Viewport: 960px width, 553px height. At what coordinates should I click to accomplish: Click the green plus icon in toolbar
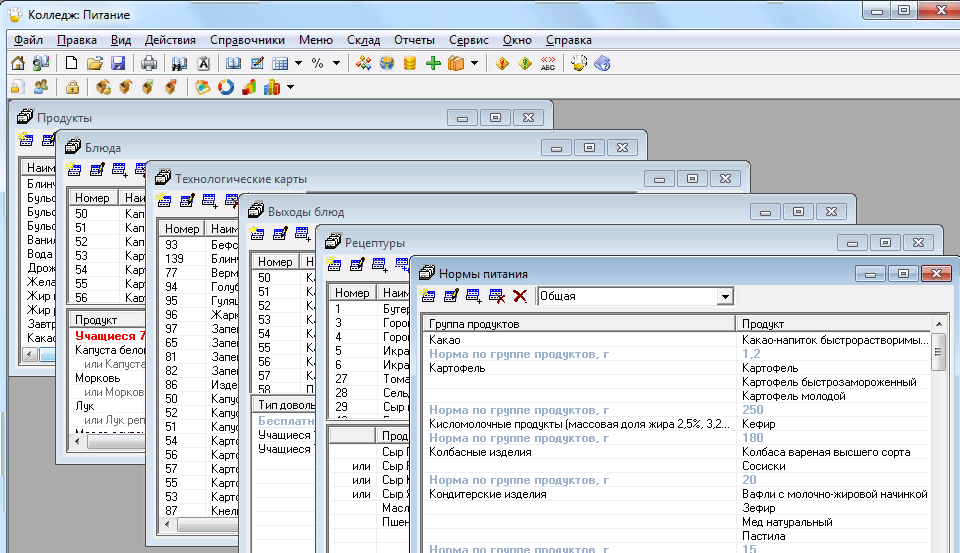(433, 64)
